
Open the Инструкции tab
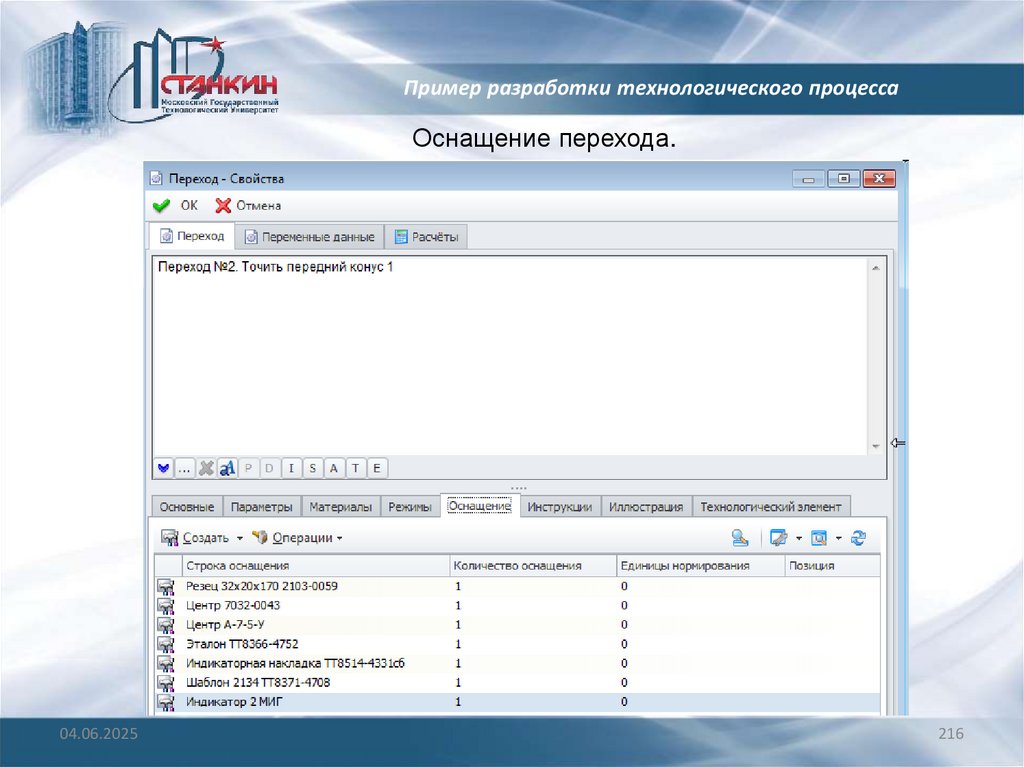pyautogui.click(x=560, y=507)
